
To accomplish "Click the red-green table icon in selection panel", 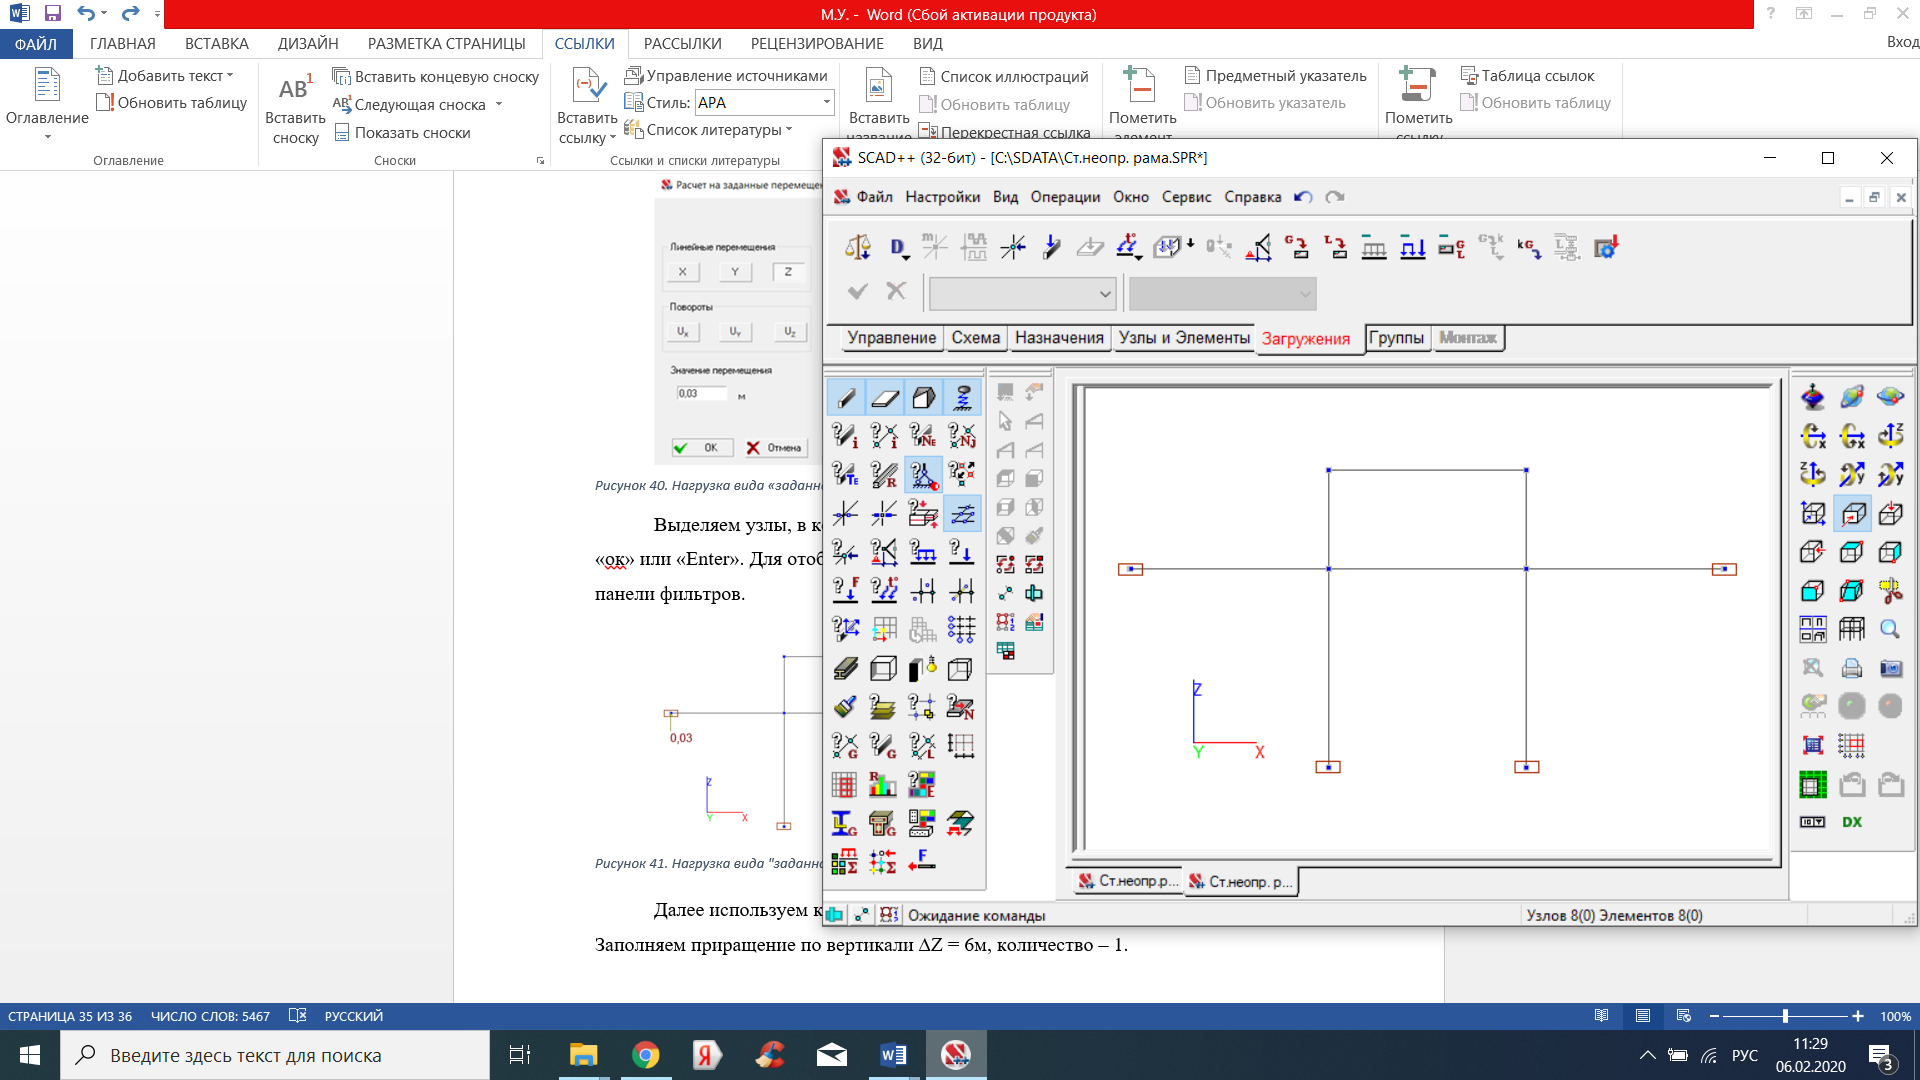I will tap(1006, 651).
